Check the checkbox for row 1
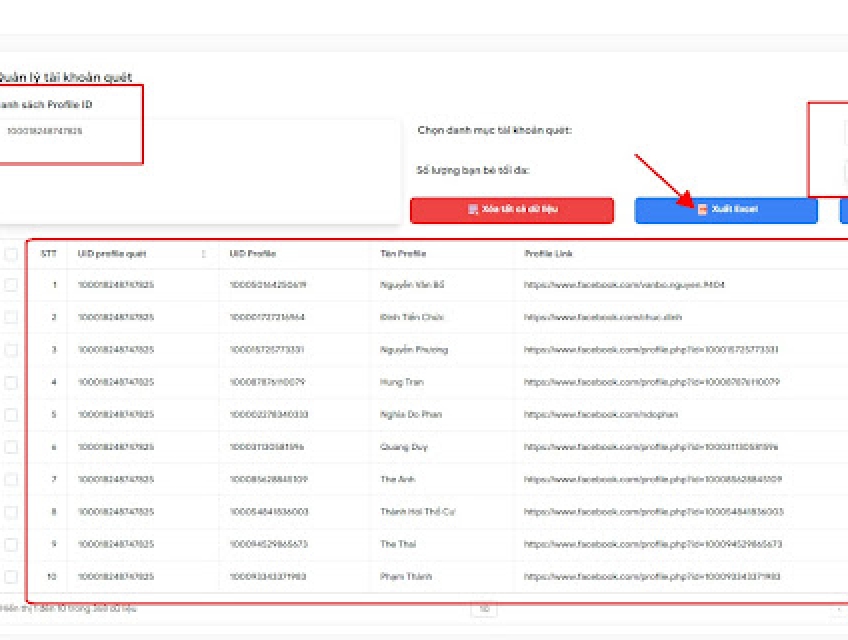The height and width of the screenshot is (640, 848). [x=11, y=285]
